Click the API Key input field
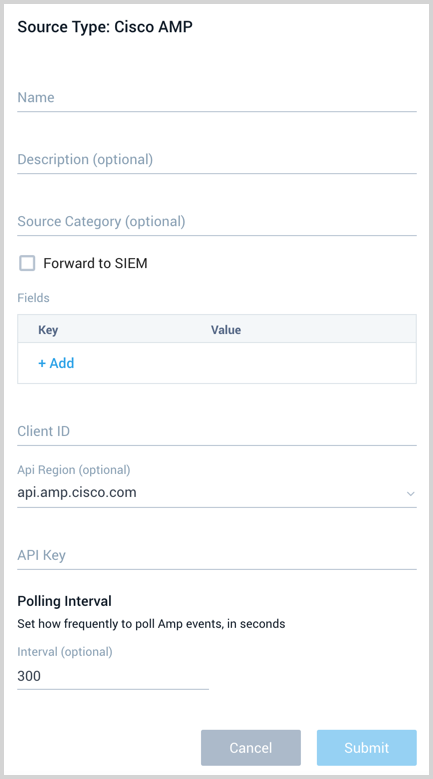This screenshot has height=779, width=433. click(216, 555)
